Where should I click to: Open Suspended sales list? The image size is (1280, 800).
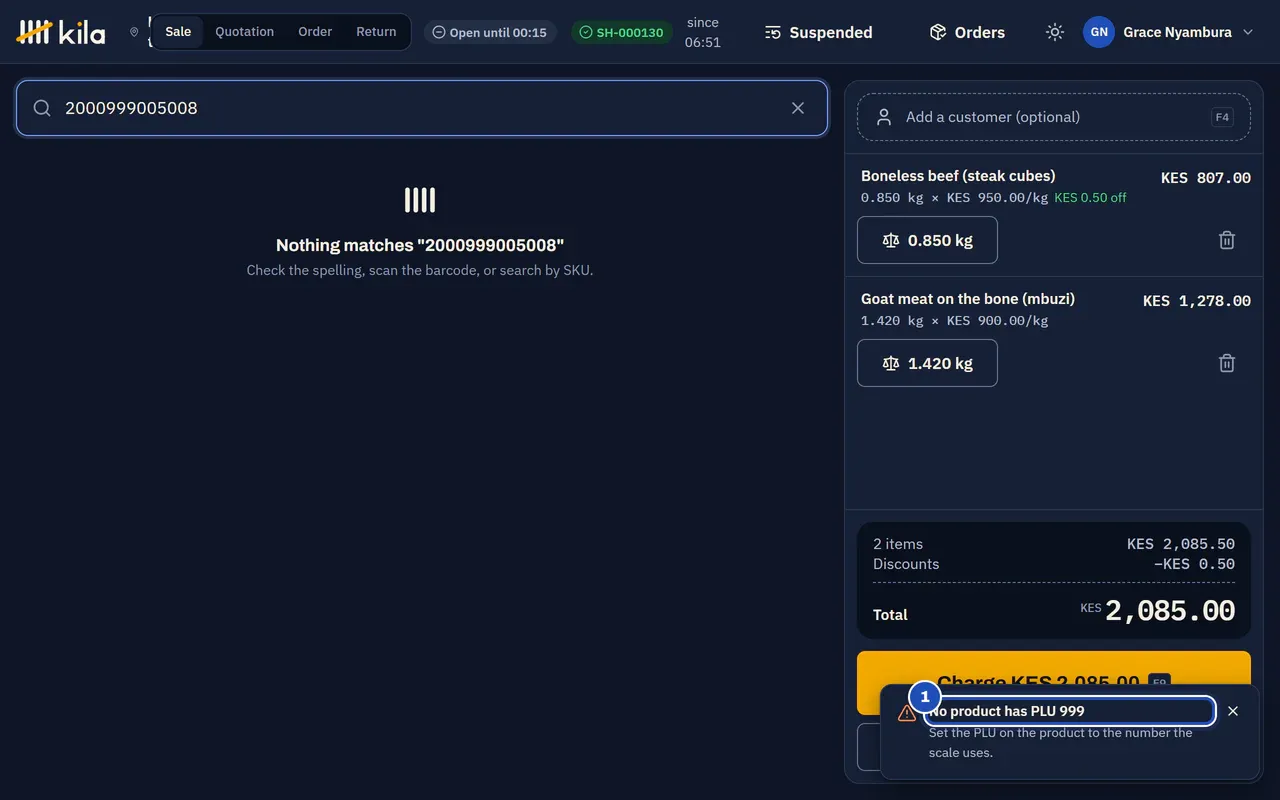[x=819, y=32]
